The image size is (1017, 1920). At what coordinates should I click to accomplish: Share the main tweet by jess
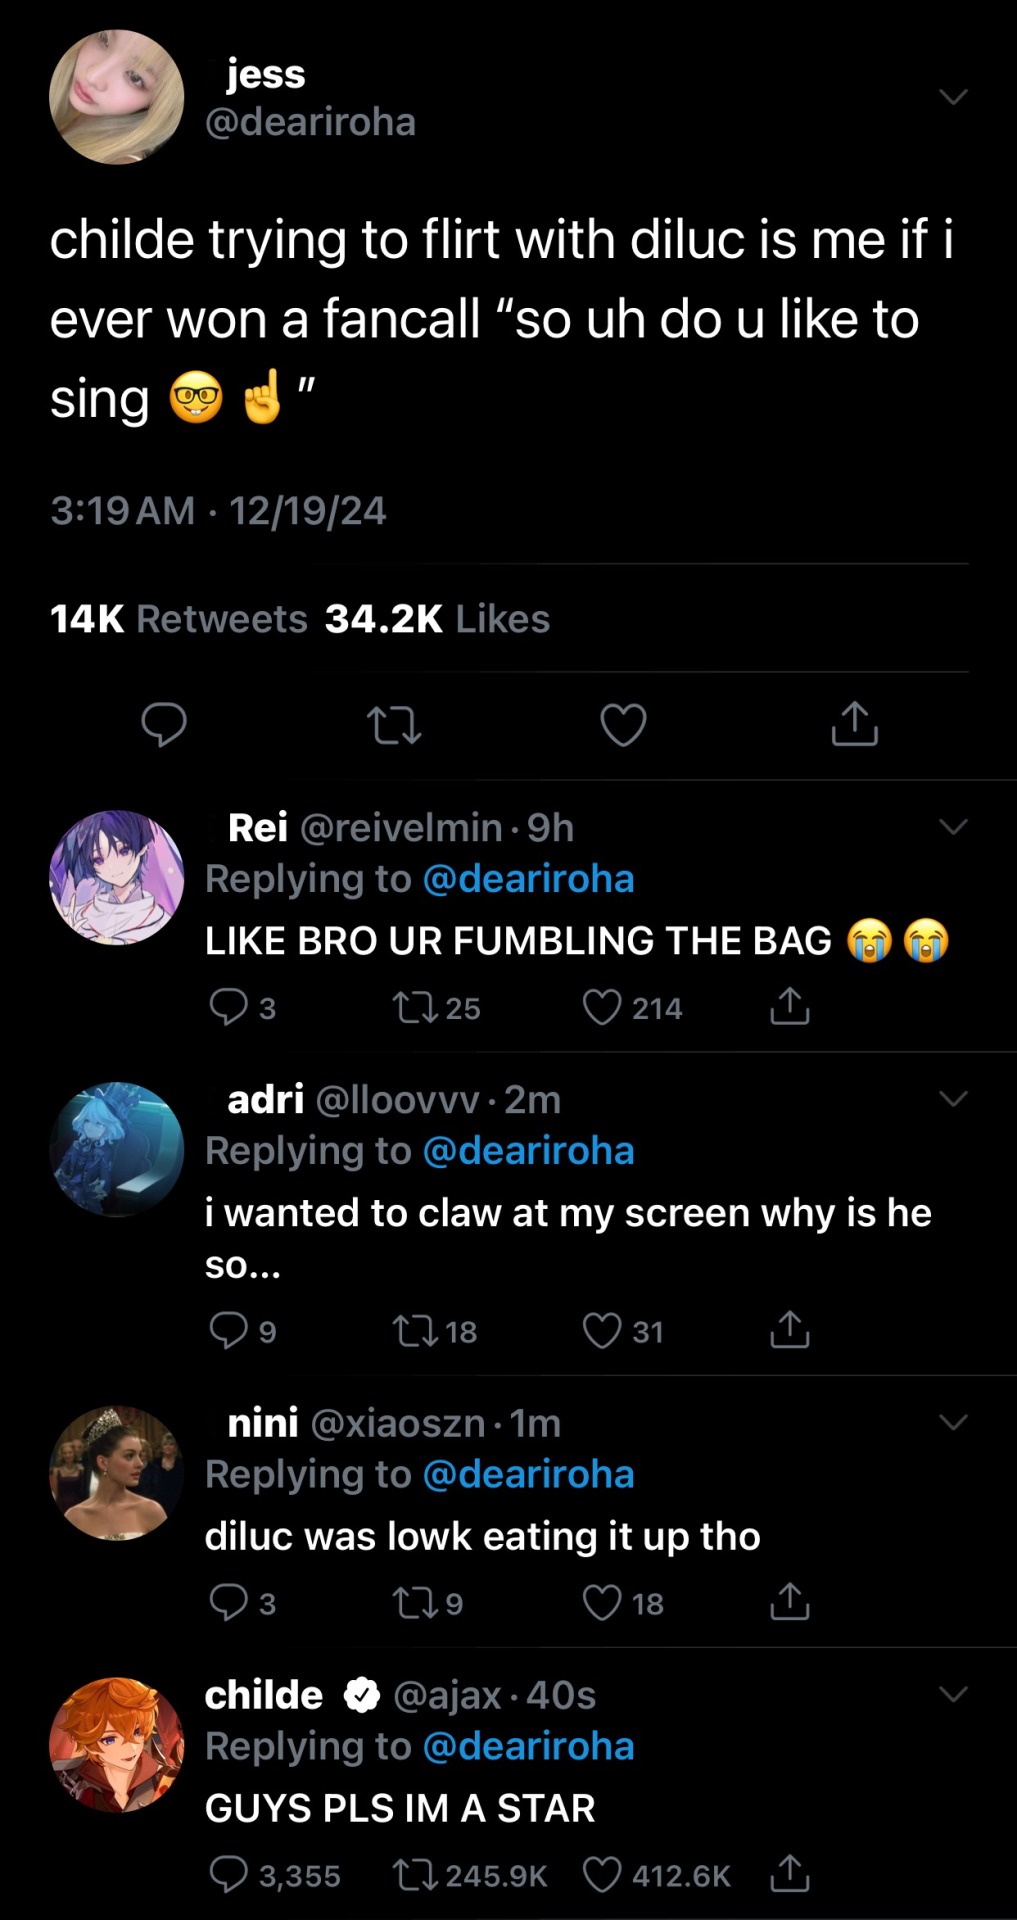[x=854, y=725]
